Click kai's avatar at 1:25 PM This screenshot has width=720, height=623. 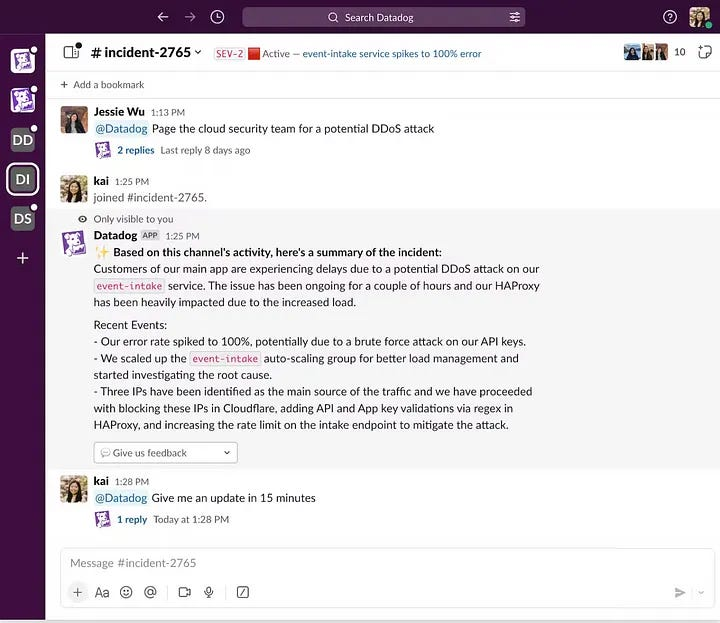(74, 189)
